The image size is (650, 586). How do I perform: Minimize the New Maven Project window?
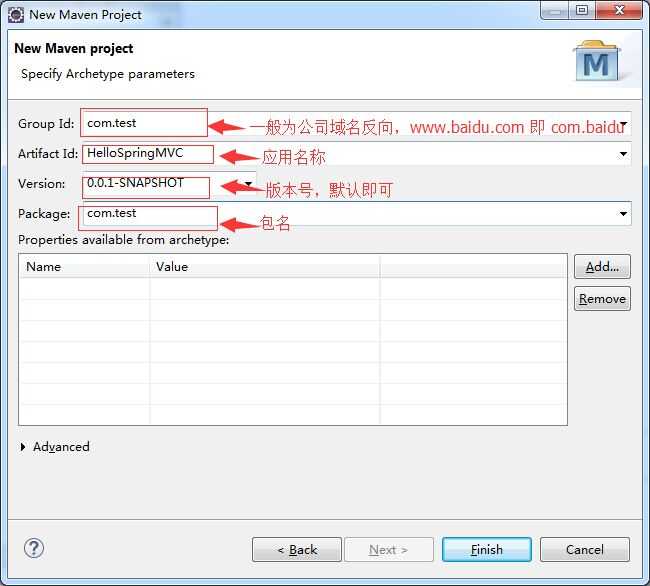coord(555,10)
